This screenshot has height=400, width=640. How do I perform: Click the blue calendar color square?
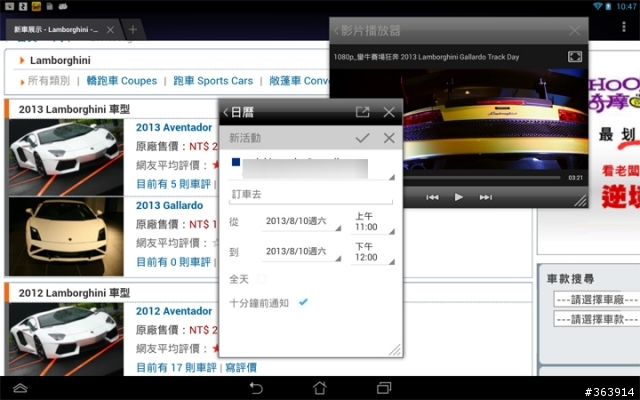click(x=236, y=162)
